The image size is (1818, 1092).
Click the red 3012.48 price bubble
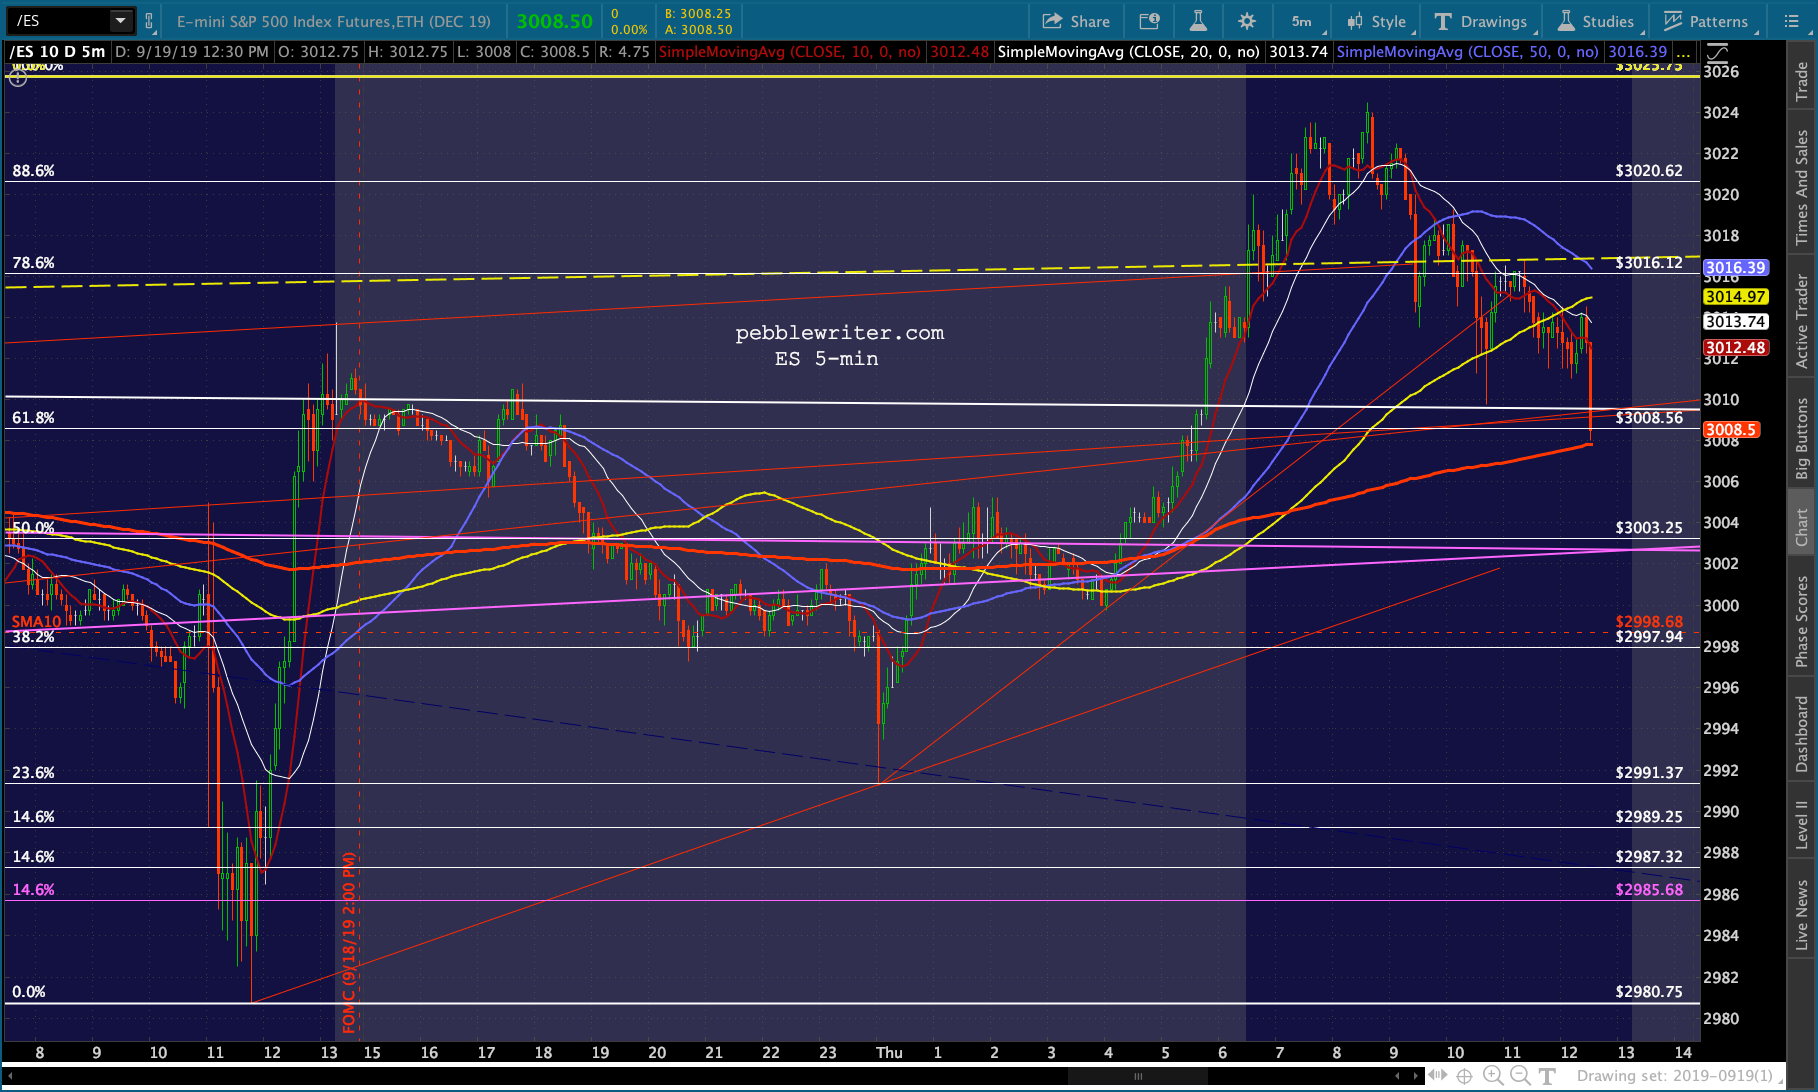coord(1736,348)
